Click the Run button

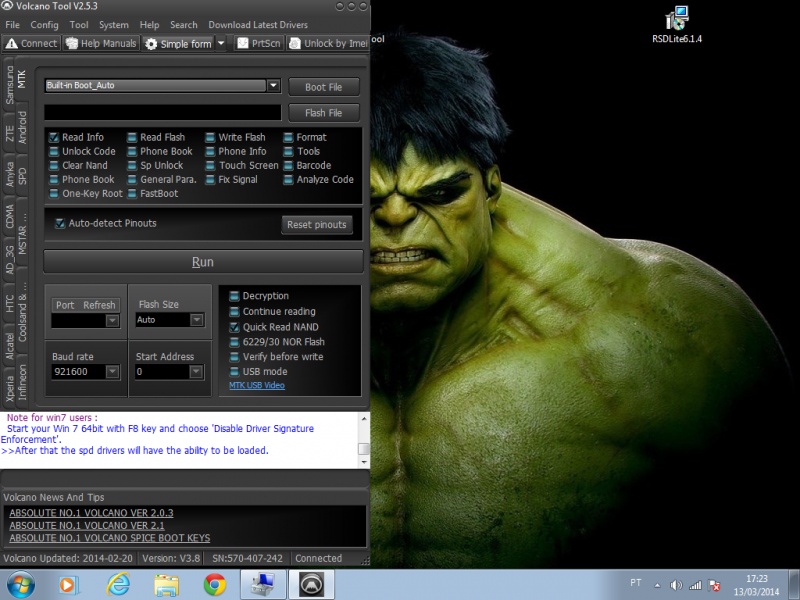203,262
